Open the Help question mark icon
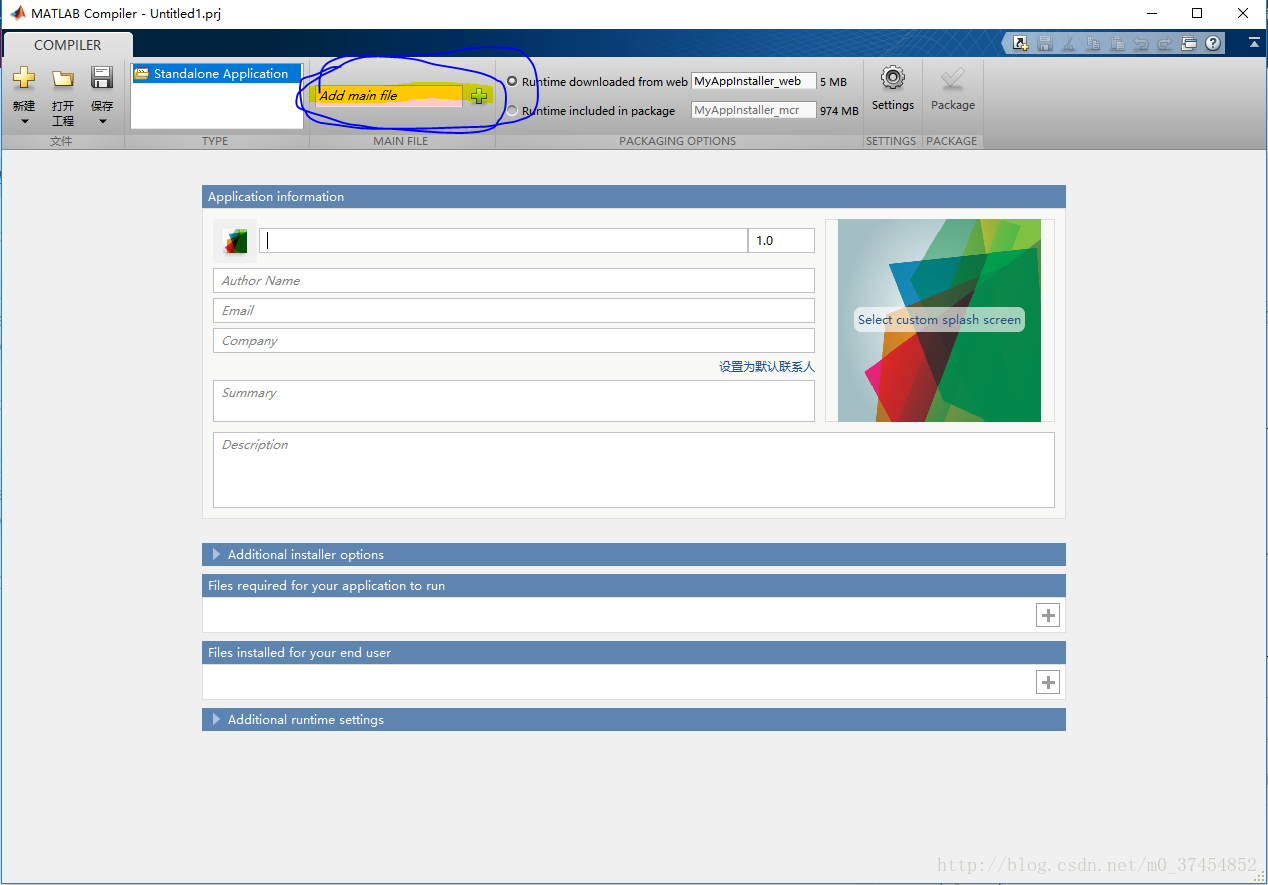The height and width of the screenshot is (885, 1268). tap(1213, 43)
